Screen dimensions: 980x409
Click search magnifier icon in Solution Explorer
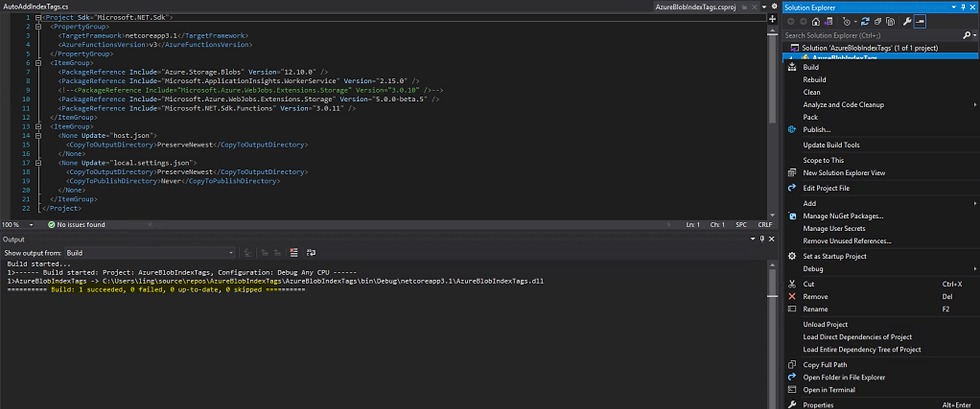click(967, 36)
